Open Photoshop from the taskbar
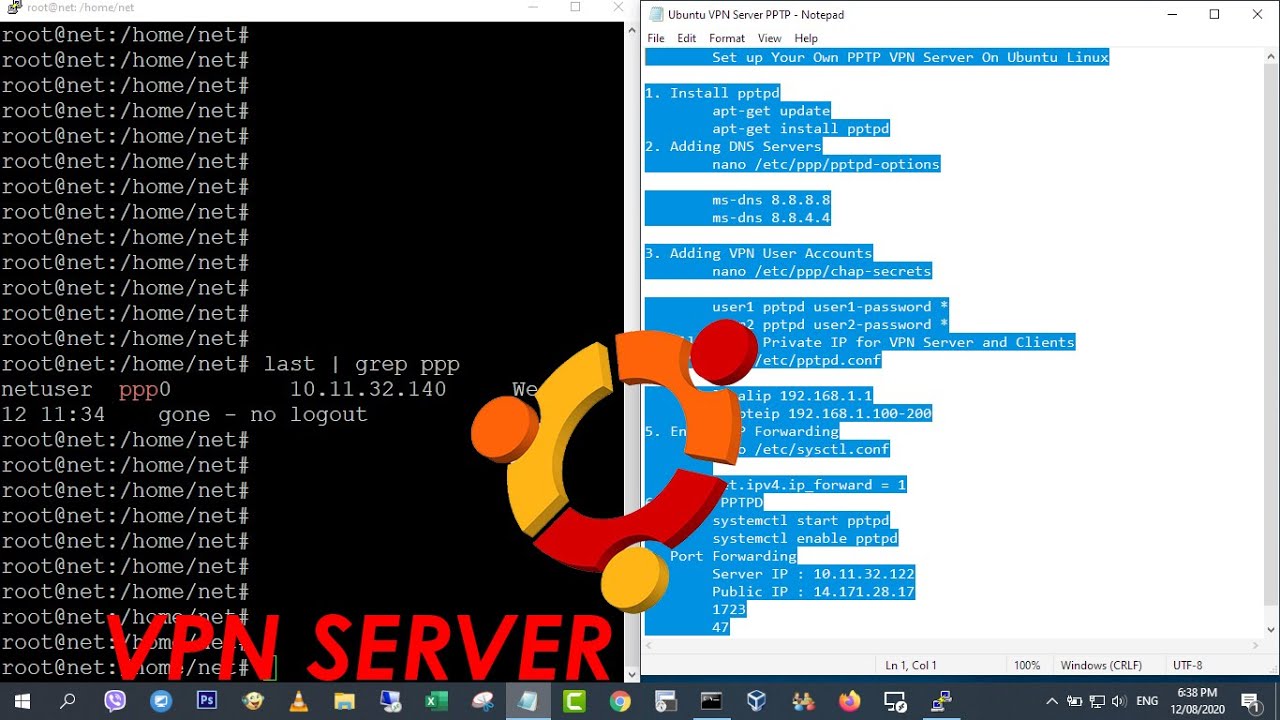The width and height of the screenshot is (1280, 720). point(207,701)
